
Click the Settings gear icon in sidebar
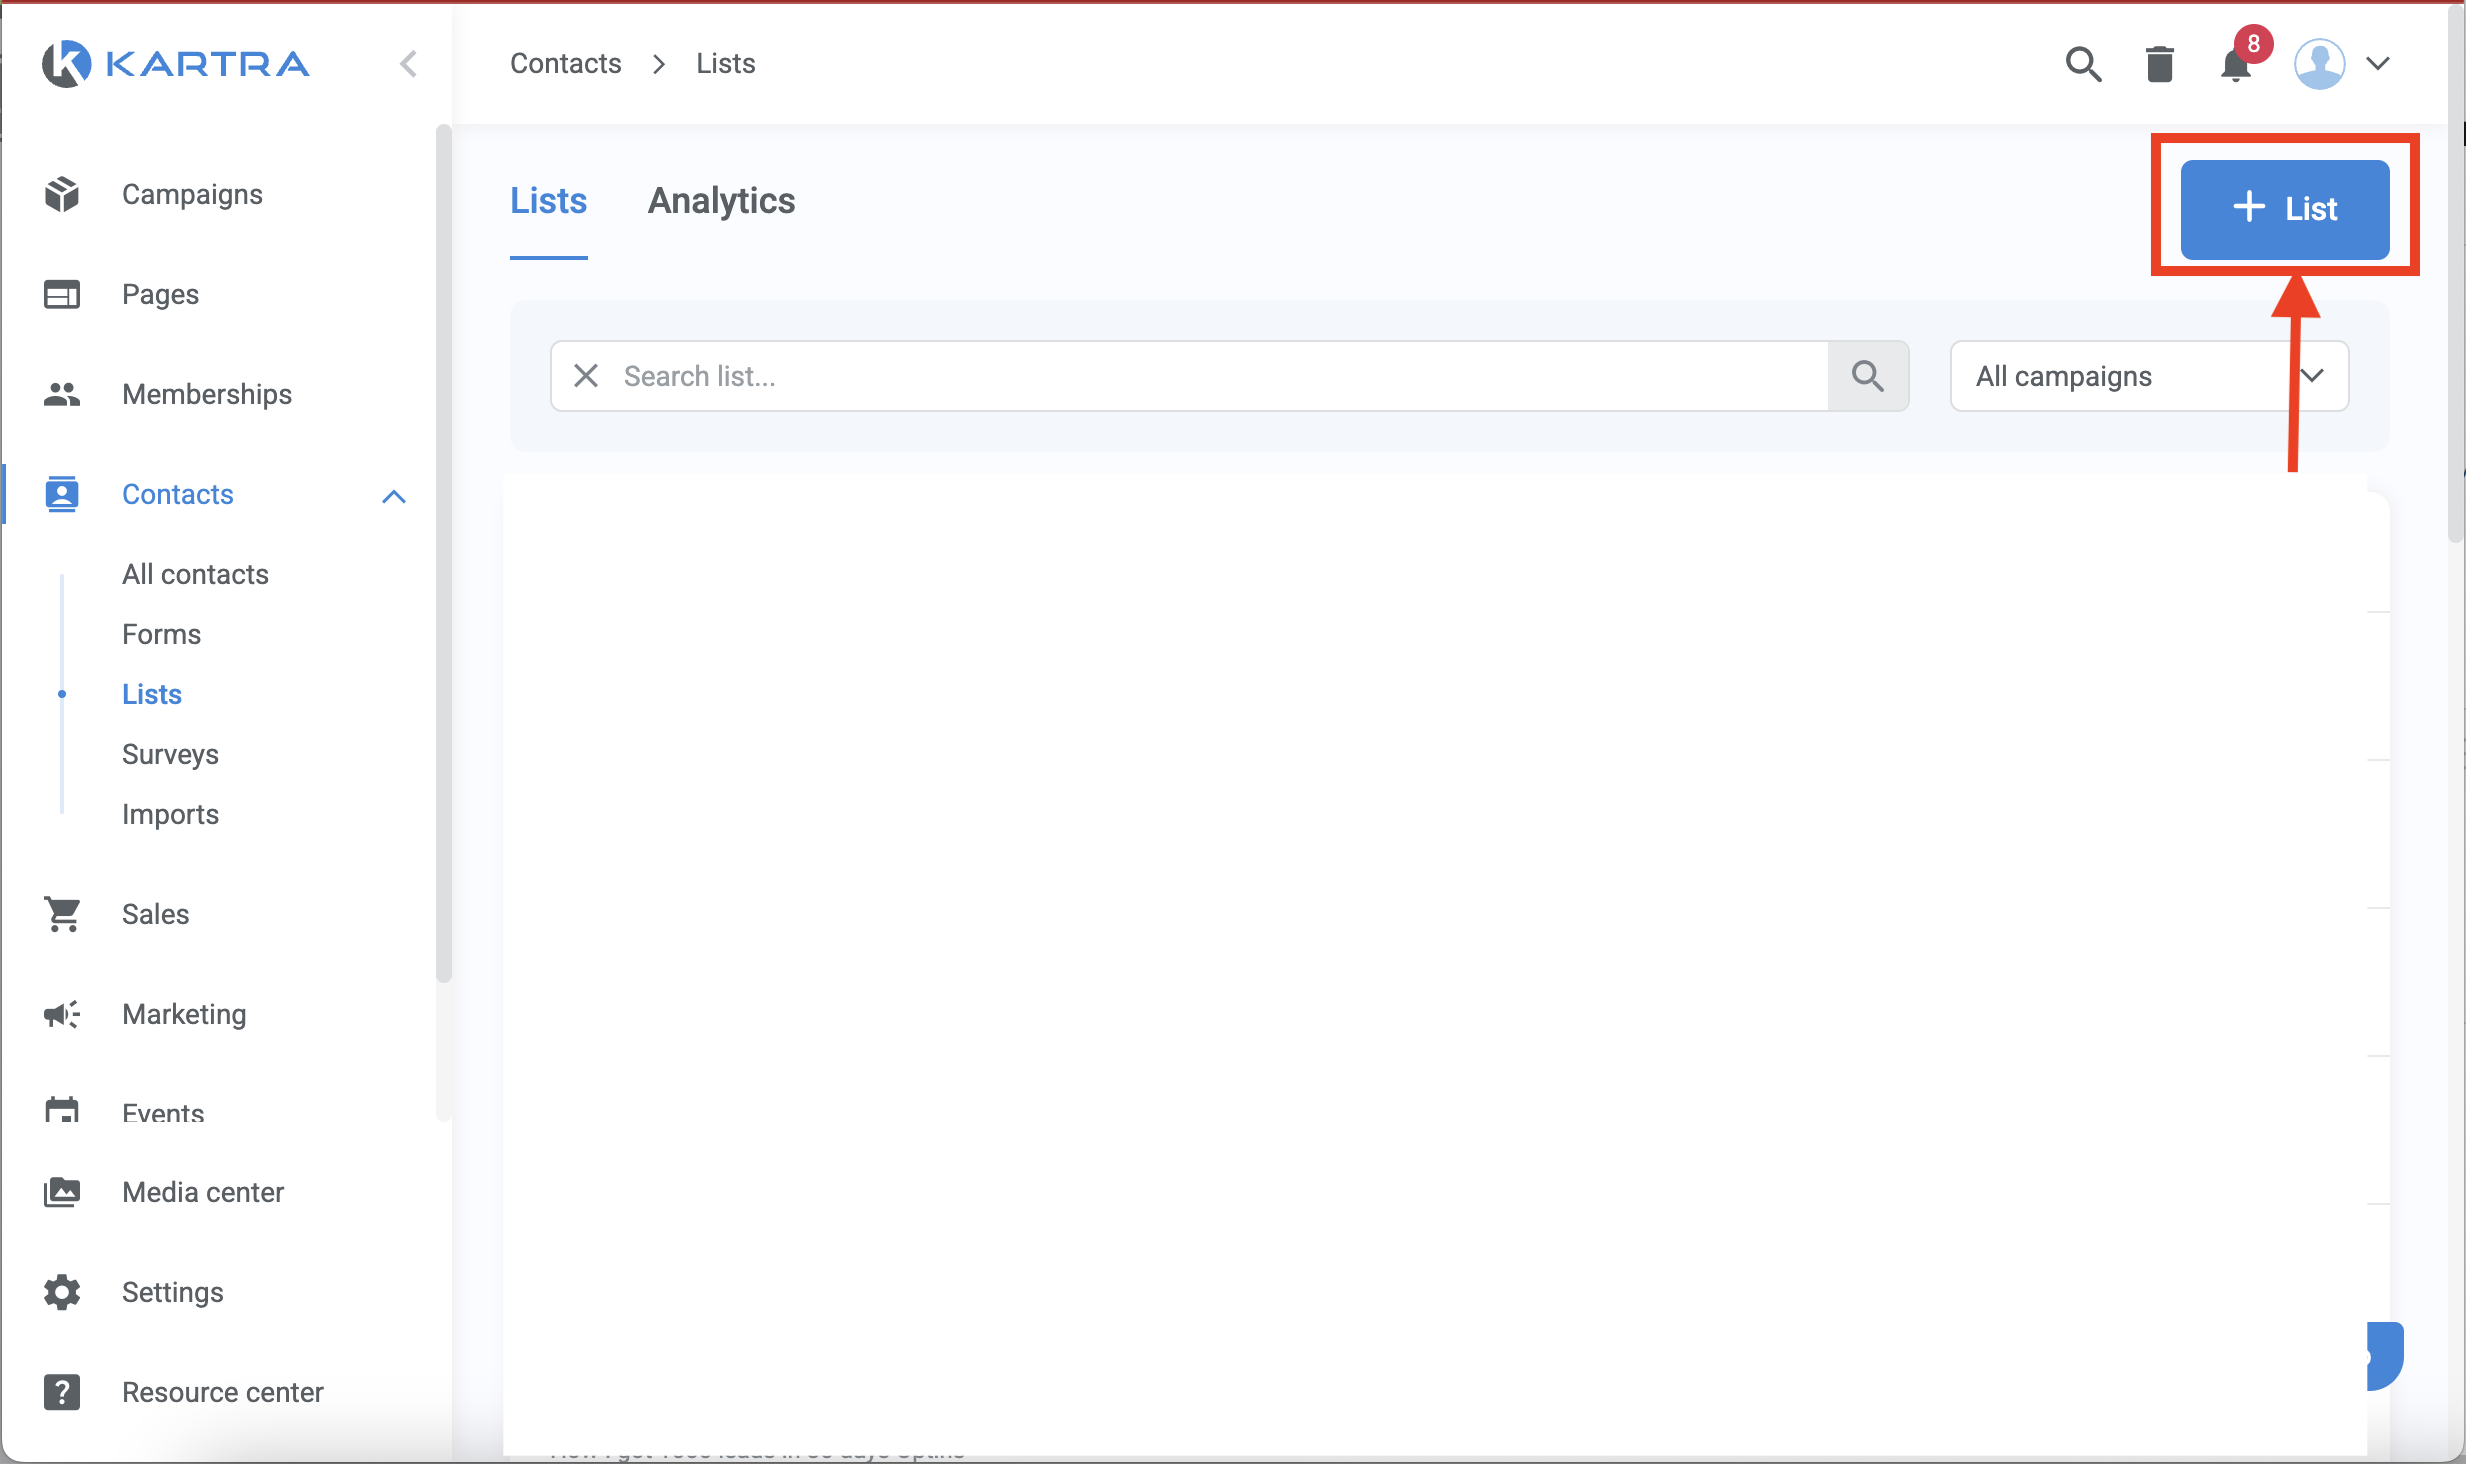tap(62, 1292)
